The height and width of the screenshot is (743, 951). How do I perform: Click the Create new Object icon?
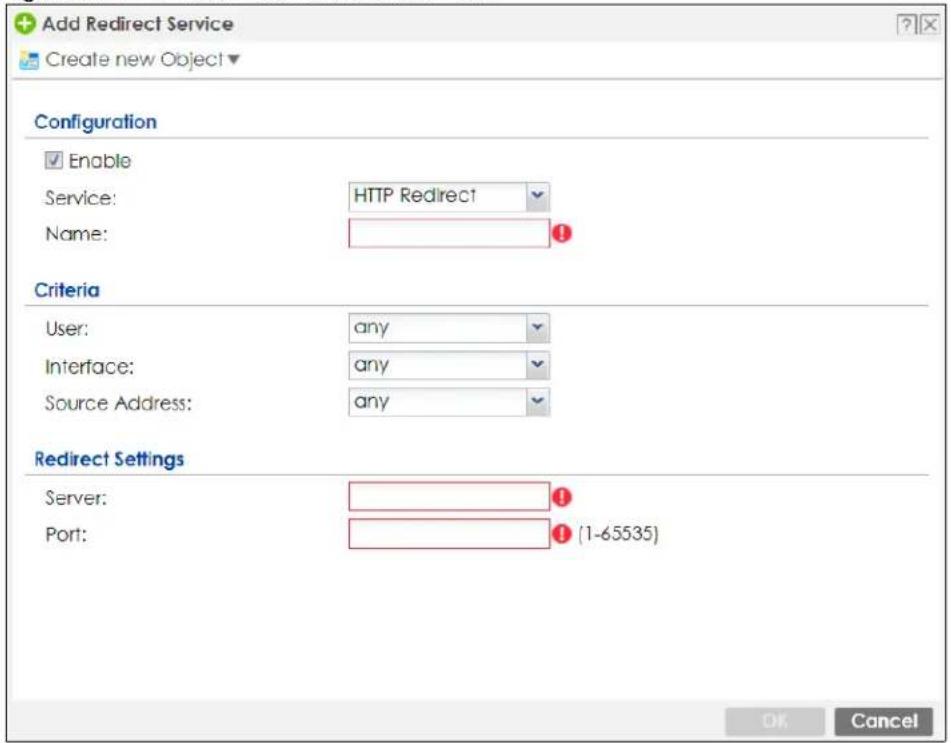click(x=29, y=60)
